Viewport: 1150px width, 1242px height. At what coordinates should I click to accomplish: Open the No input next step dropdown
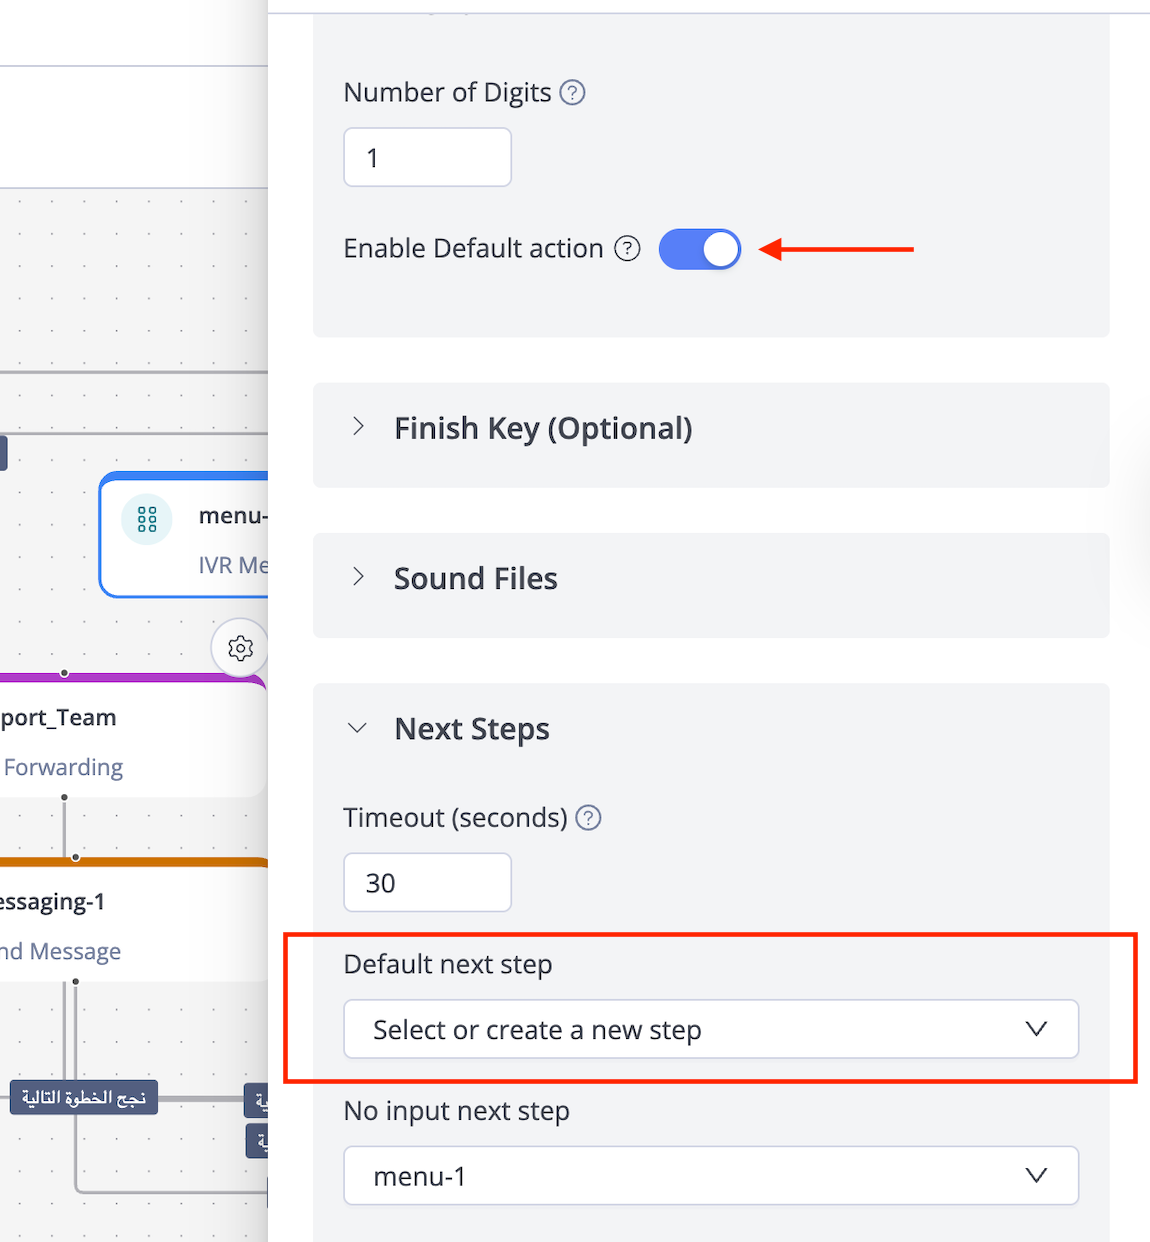711,1176
